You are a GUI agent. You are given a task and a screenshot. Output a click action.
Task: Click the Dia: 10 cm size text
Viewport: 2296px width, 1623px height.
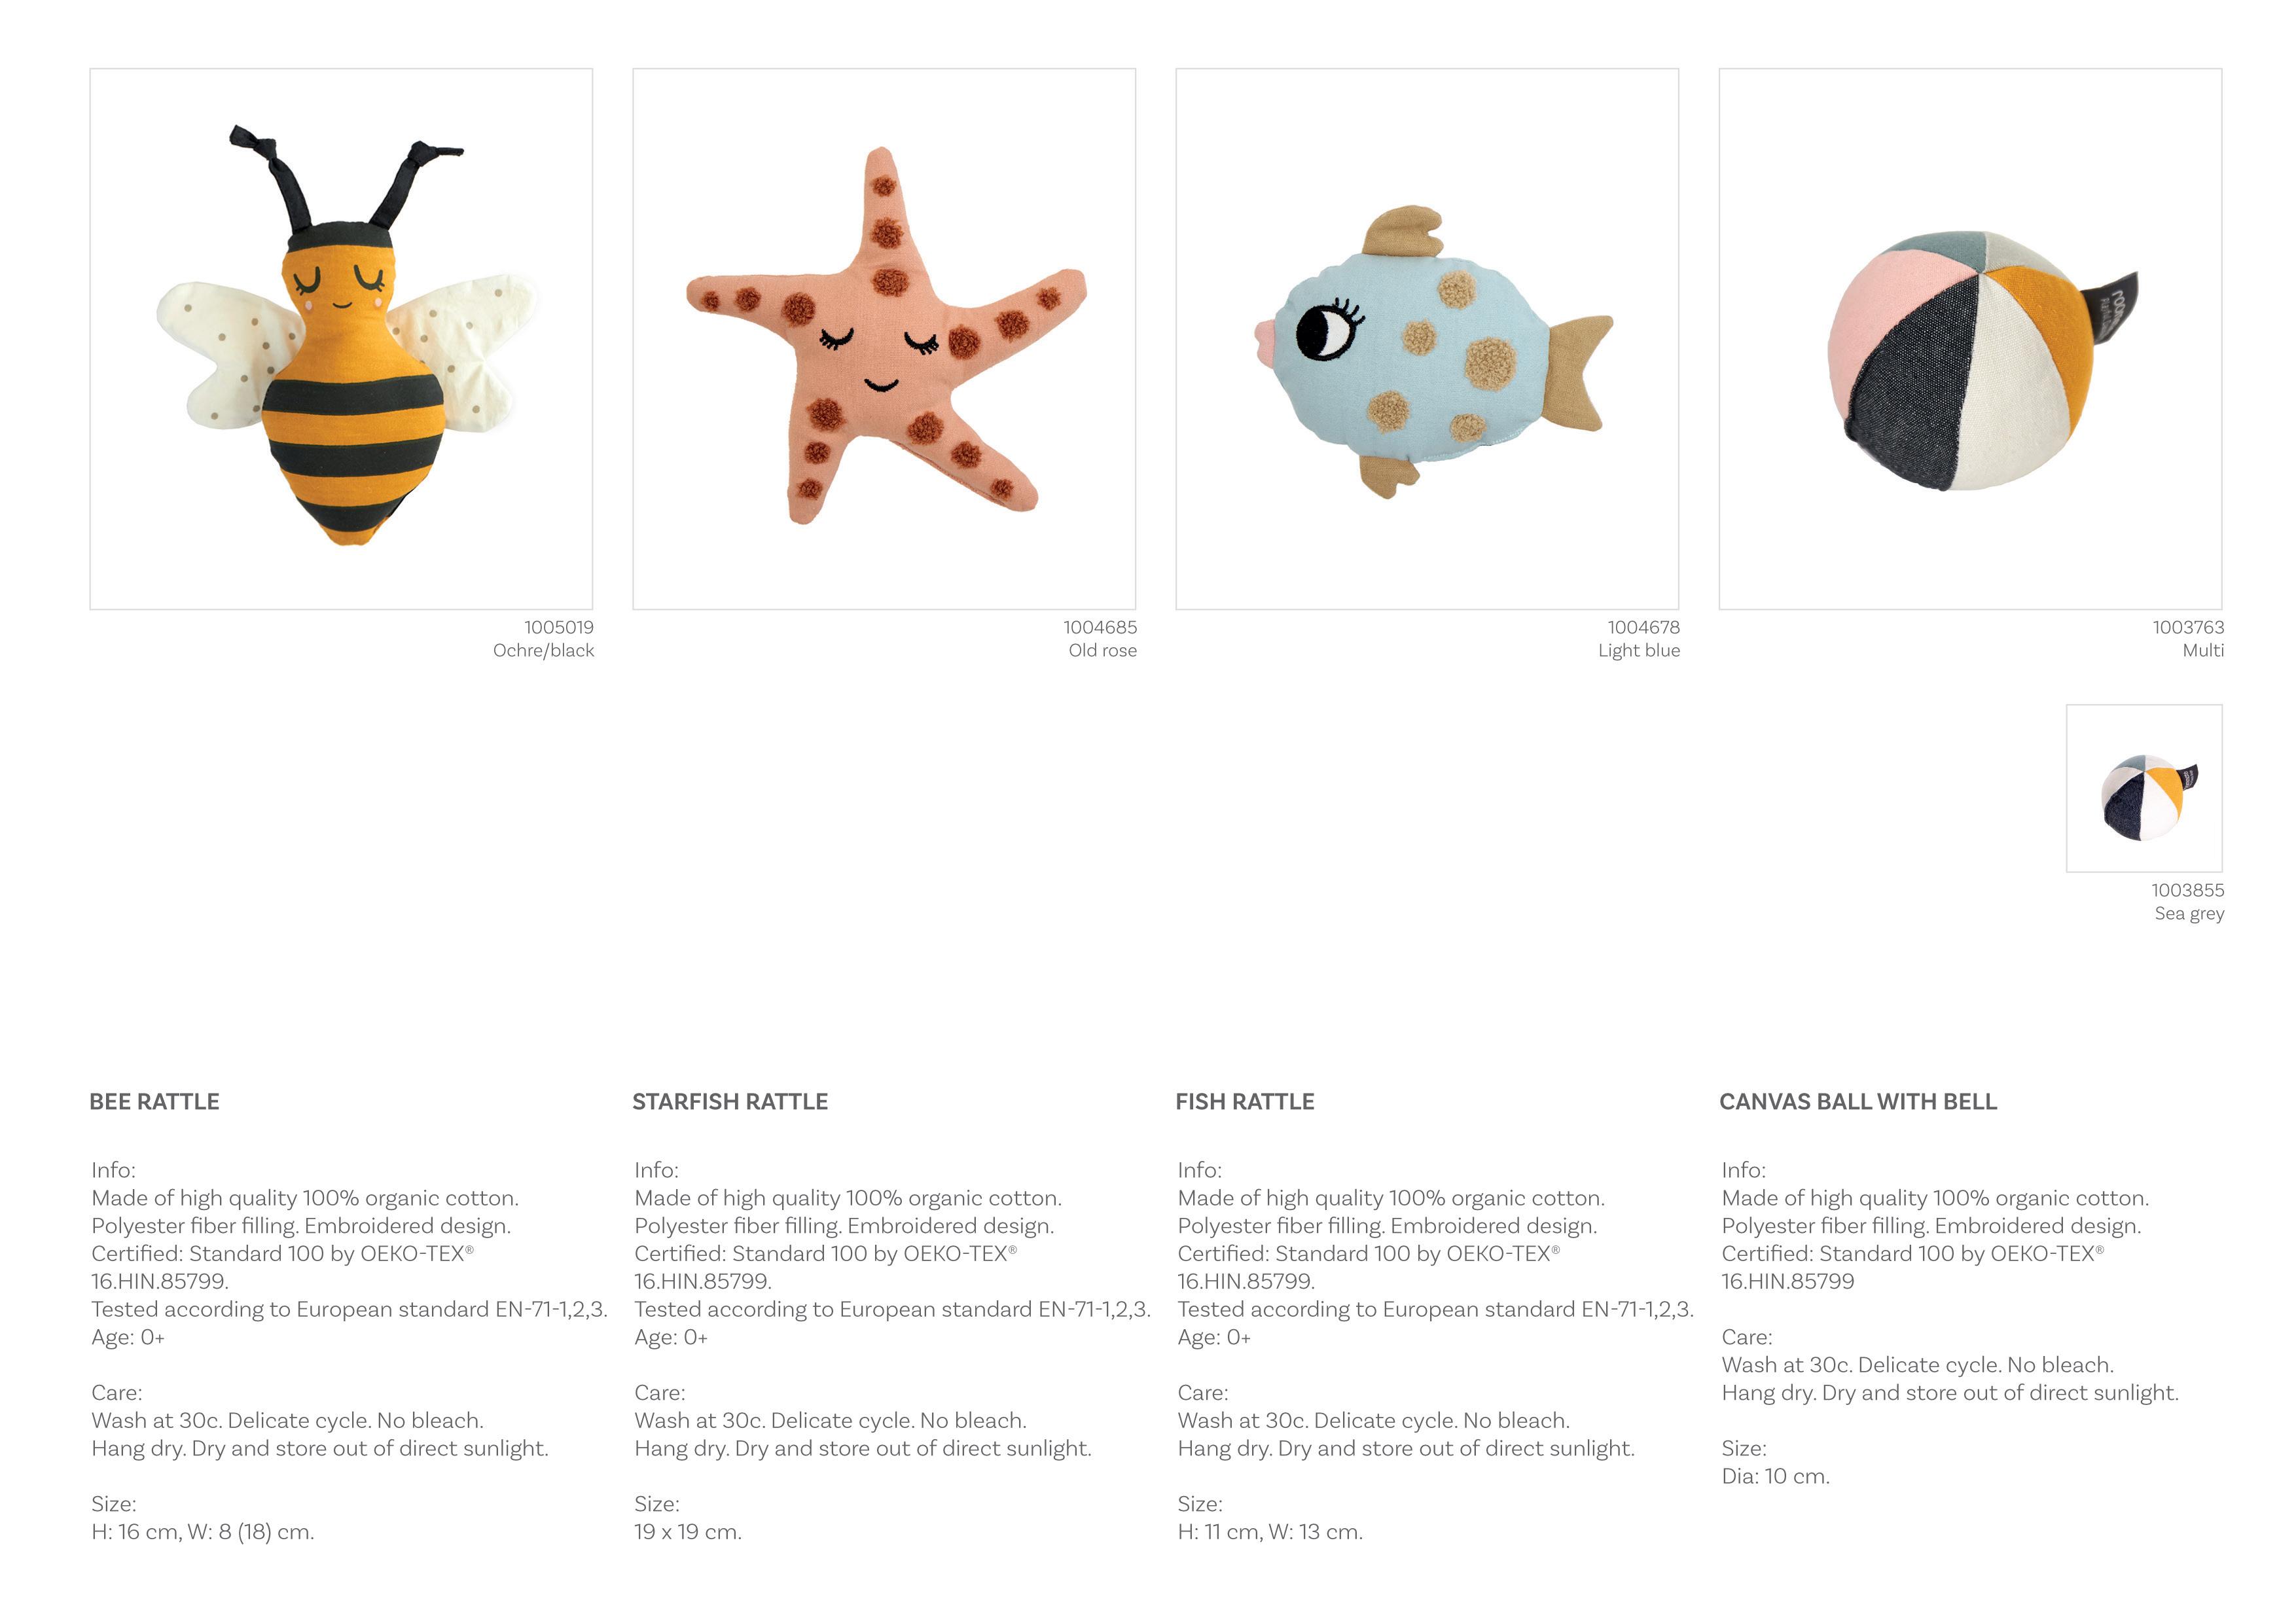tap(1775, 1476)
